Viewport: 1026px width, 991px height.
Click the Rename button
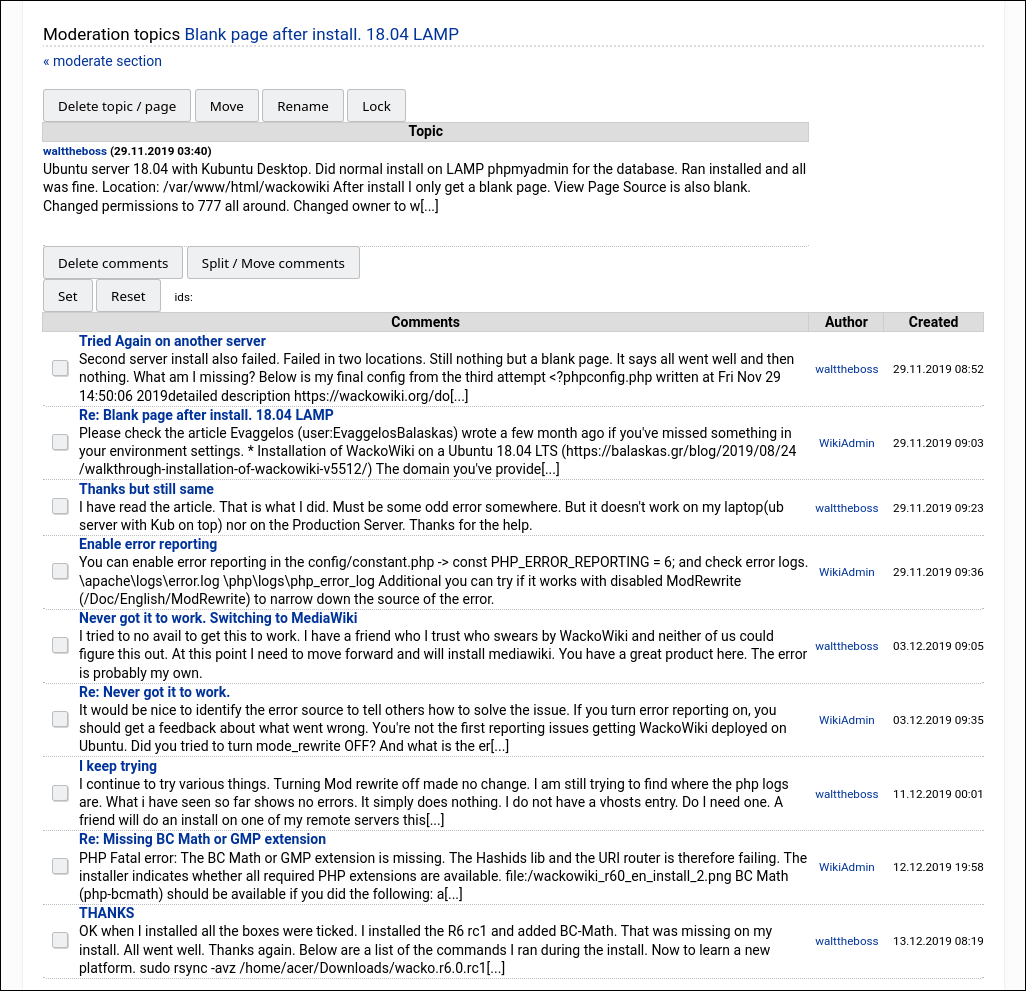[303, 106]
